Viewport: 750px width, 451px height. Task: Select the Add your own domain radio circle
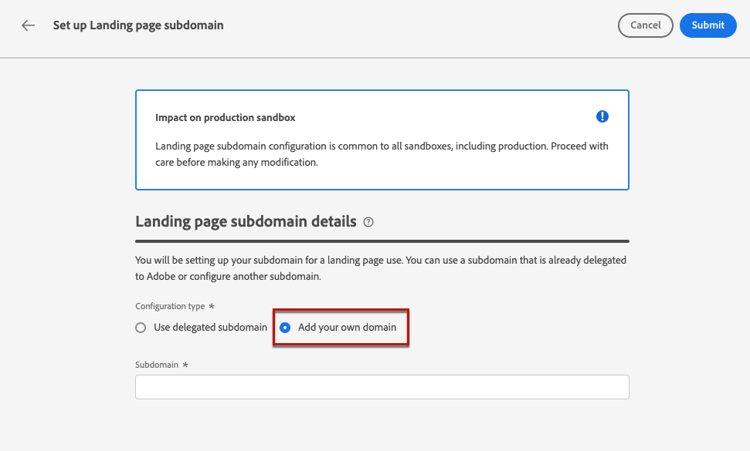pos(285,328)
